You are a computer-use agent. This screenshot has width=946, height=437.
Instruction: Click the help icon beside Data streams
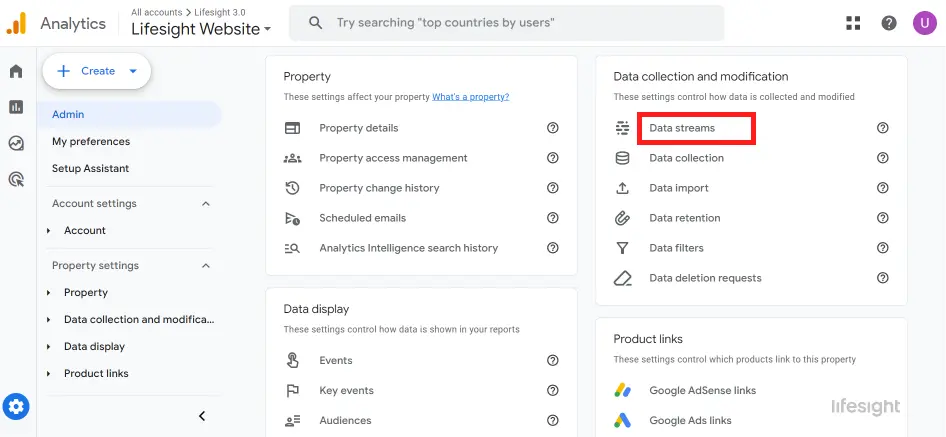[x=883, y=128]
